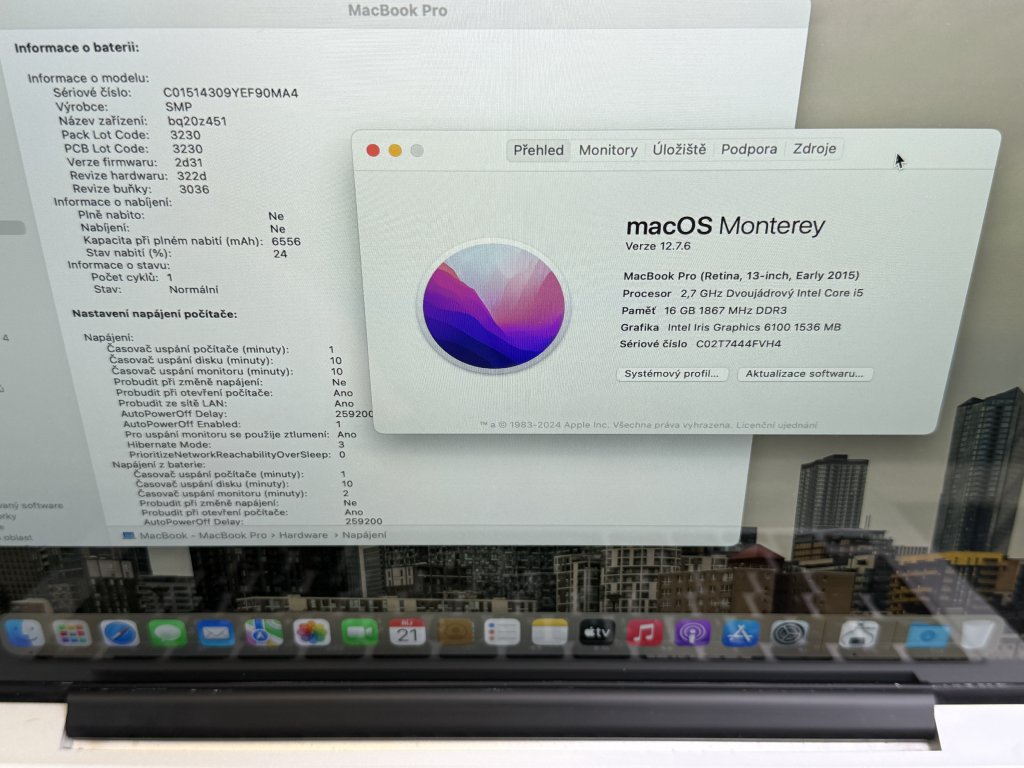Screen dimensions: 1024x768
Task: Switch to the Úložiště tab
Action: click(679, 149)
